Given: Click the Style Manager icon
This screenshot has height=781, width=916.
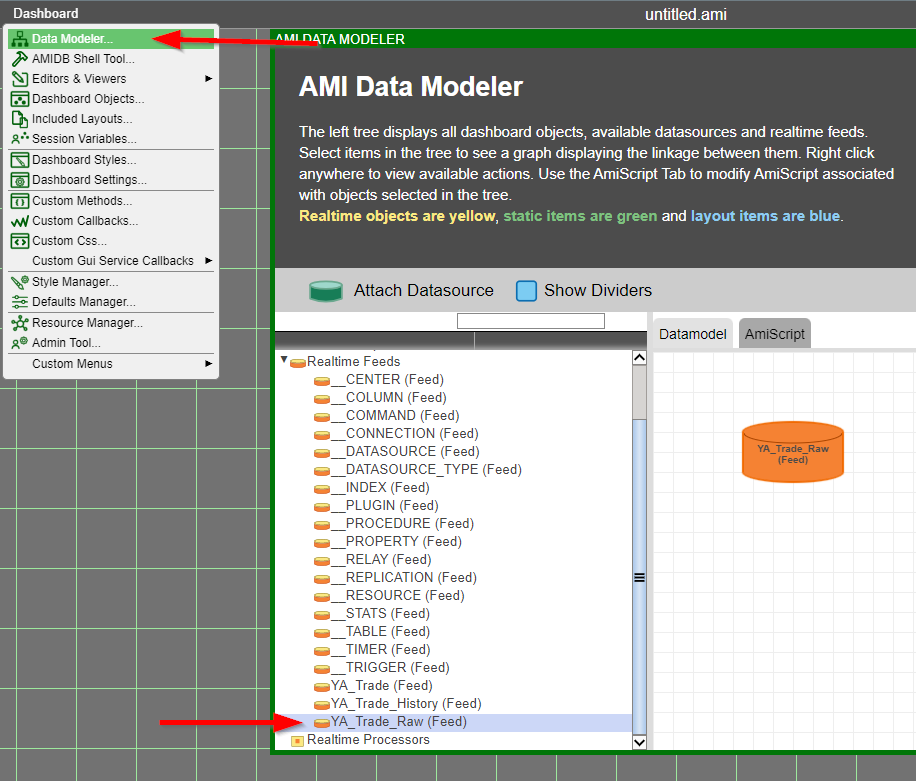Looking at the screenshot, I should click(x=20, y=282).
